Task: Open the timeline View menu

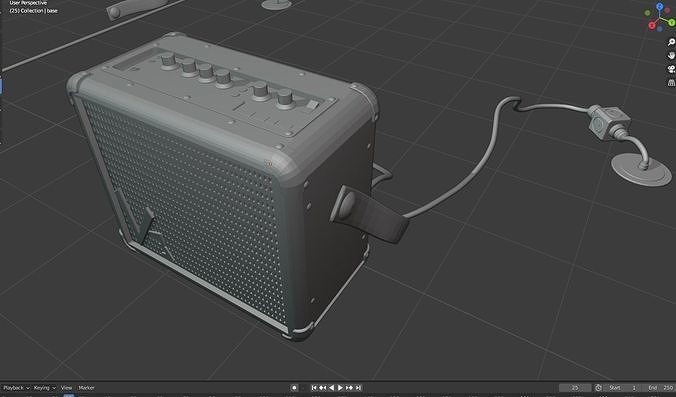Action: pyautogui.click(x=66, y=388)
